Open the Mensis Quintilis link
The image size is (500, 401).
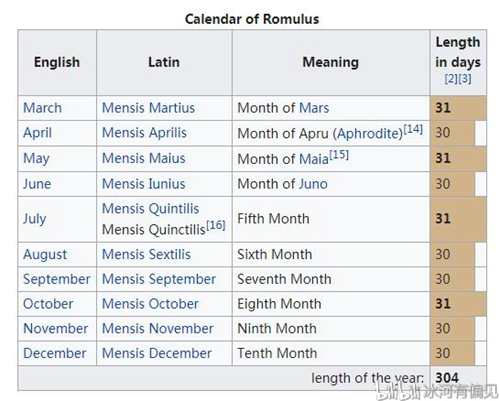[x=150, y=209]
